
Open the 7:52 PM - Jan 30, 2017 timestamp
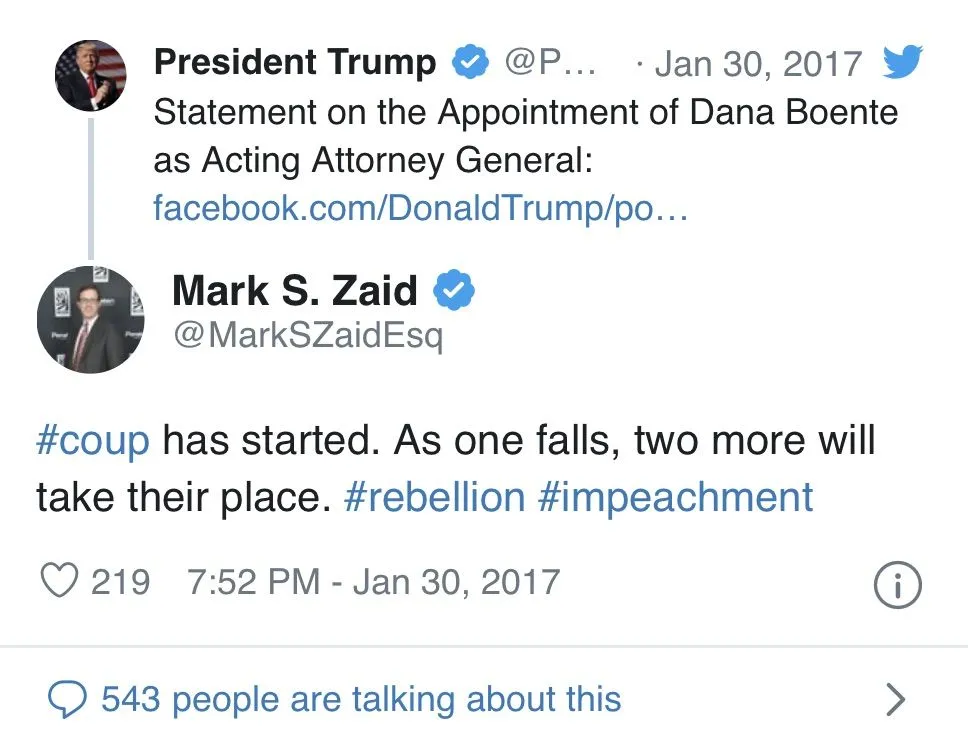pos(373,582)
